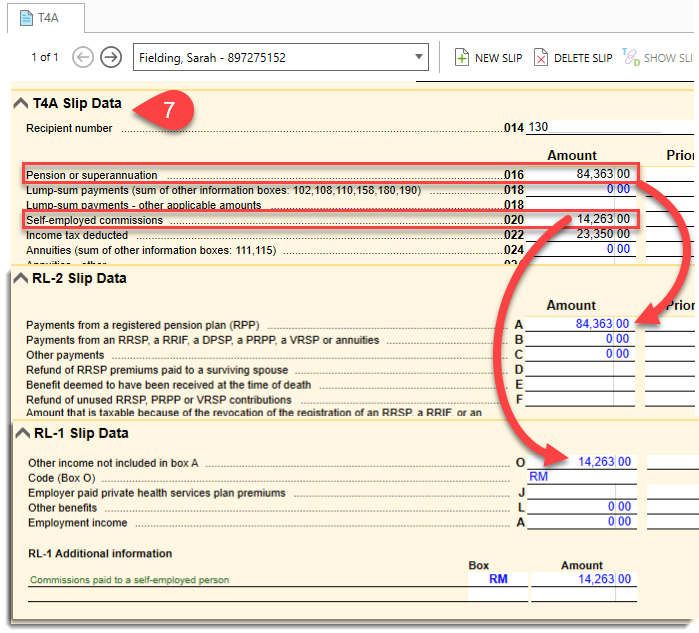Select RL-1 box O other income amount
699x633 pixels.
[582, 462]
